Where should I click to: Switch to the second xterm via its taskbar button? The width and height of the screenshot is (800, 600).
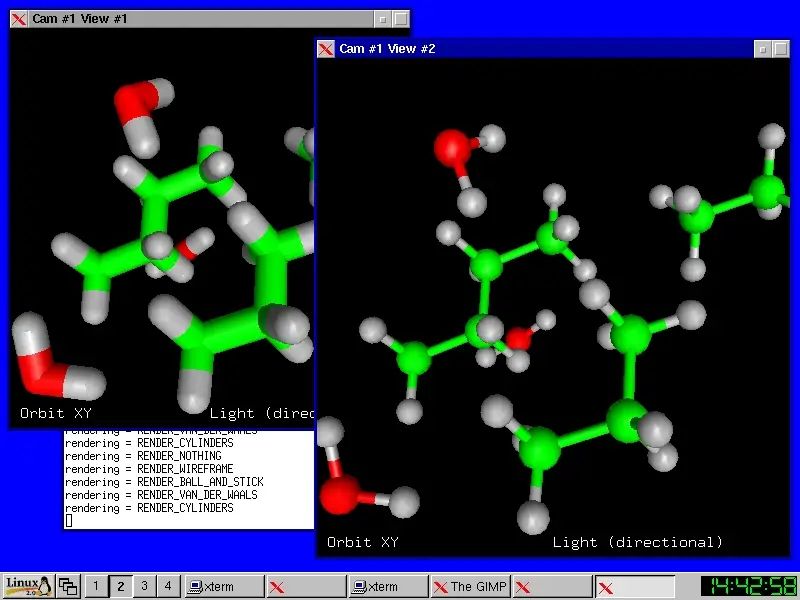(390, 586)
